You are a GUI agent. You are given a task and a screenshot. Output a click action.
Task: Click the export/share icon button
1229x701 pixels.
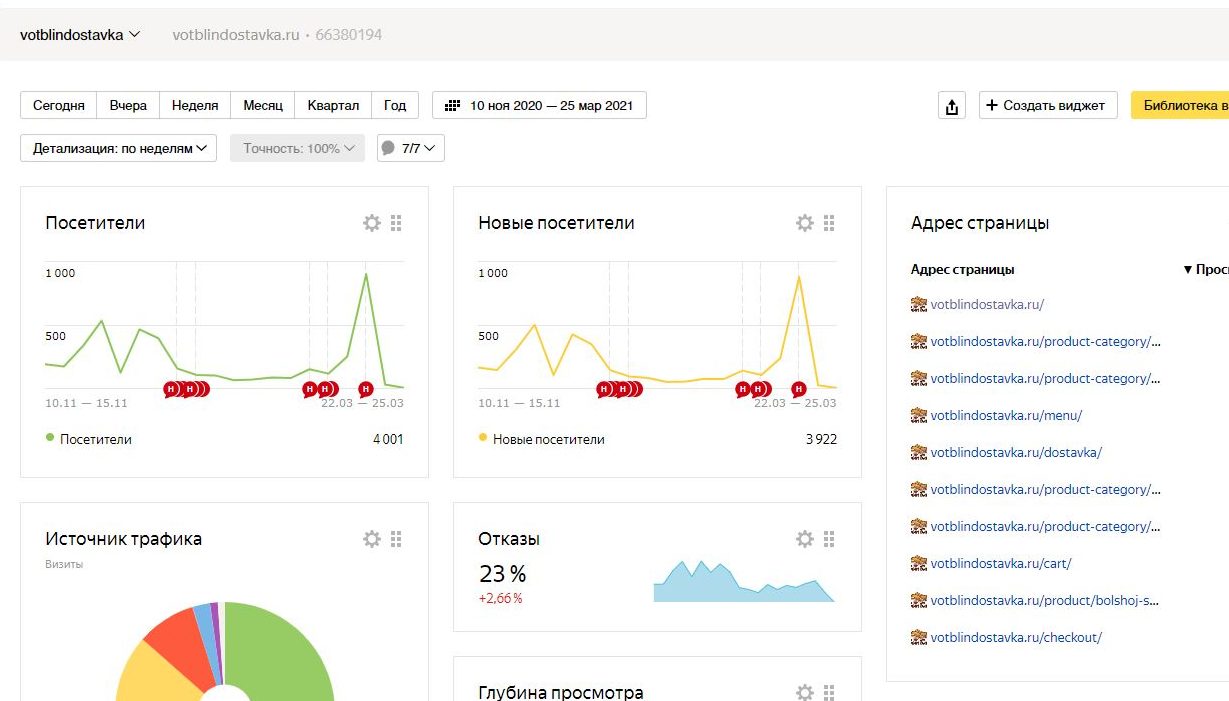951,106
